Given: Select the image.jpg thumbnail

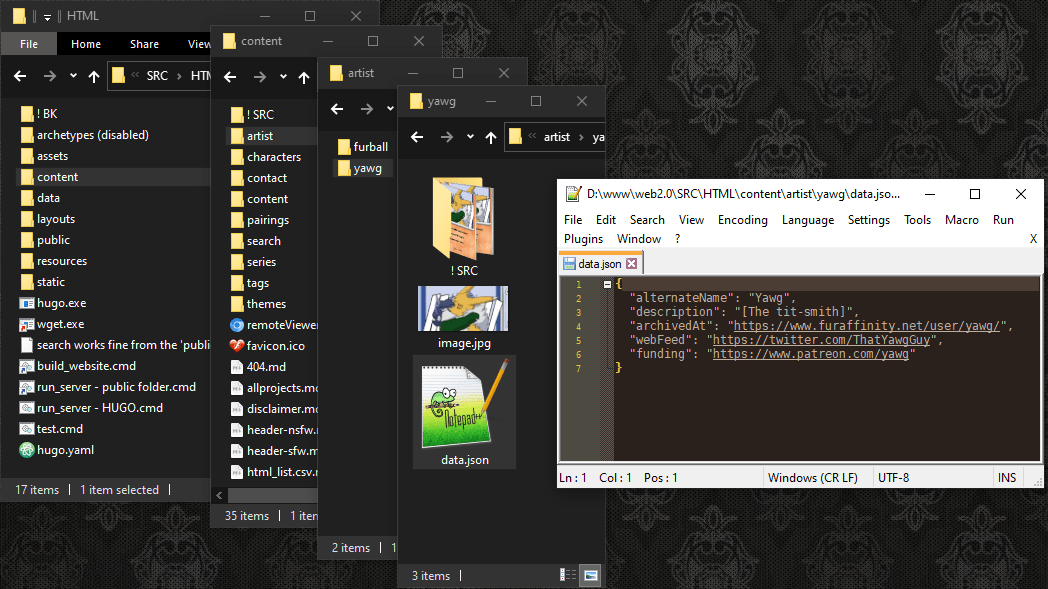Looking at the screenshot, I should (463, 309).
